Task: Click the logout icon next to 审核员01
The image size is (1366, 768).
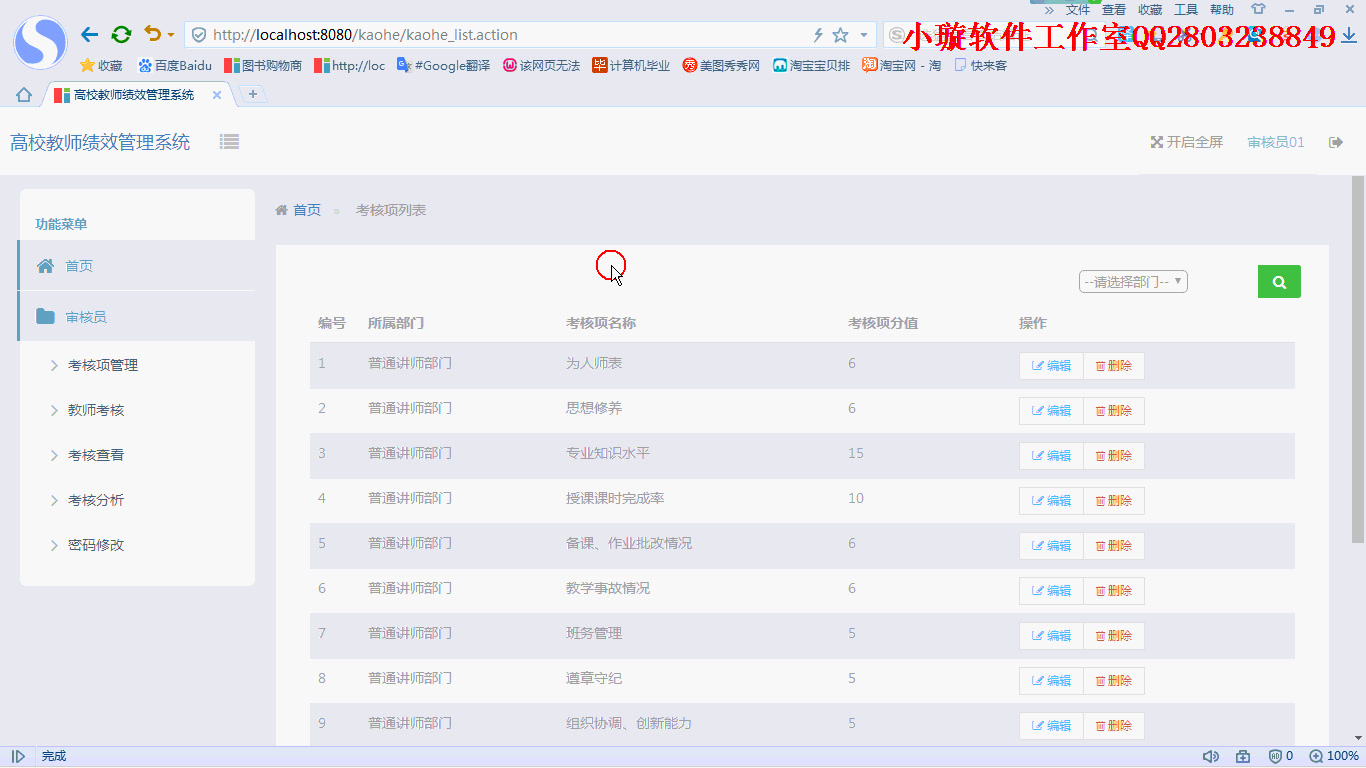Action: (1336, 142)
